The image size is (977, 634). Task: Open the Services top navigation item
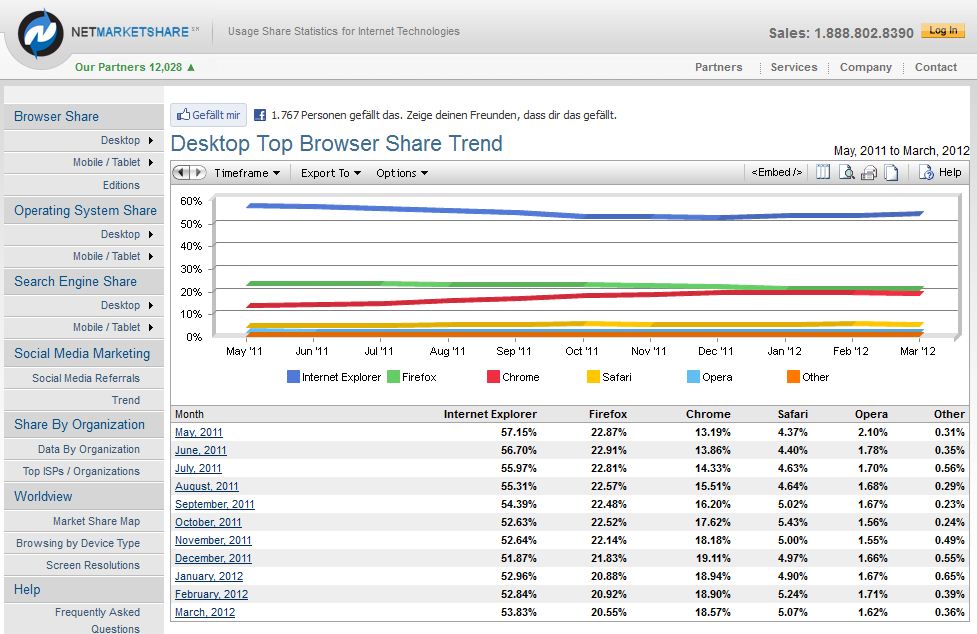tap(794, 67)
